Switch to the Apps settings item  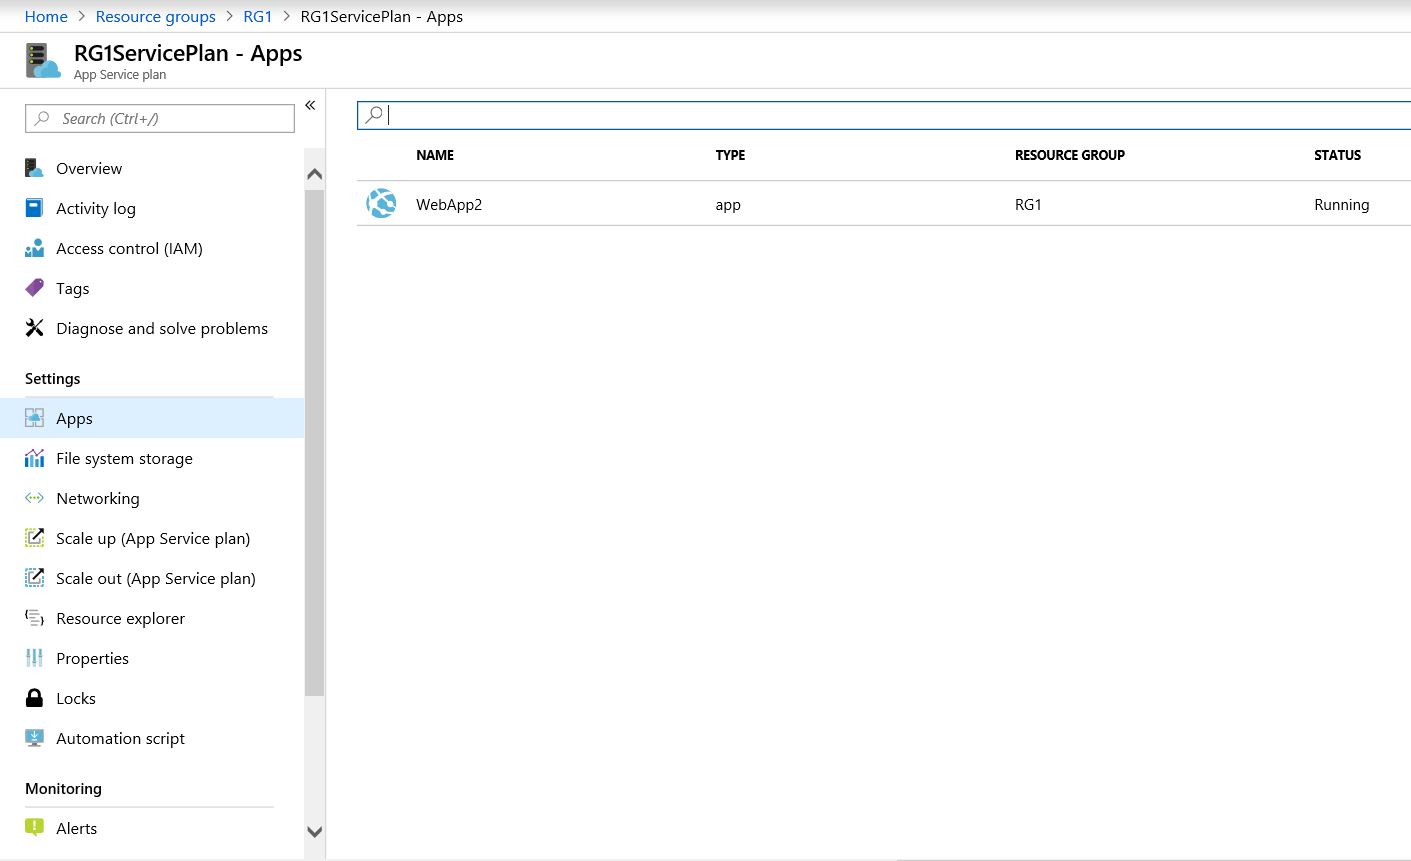point(74,418)
